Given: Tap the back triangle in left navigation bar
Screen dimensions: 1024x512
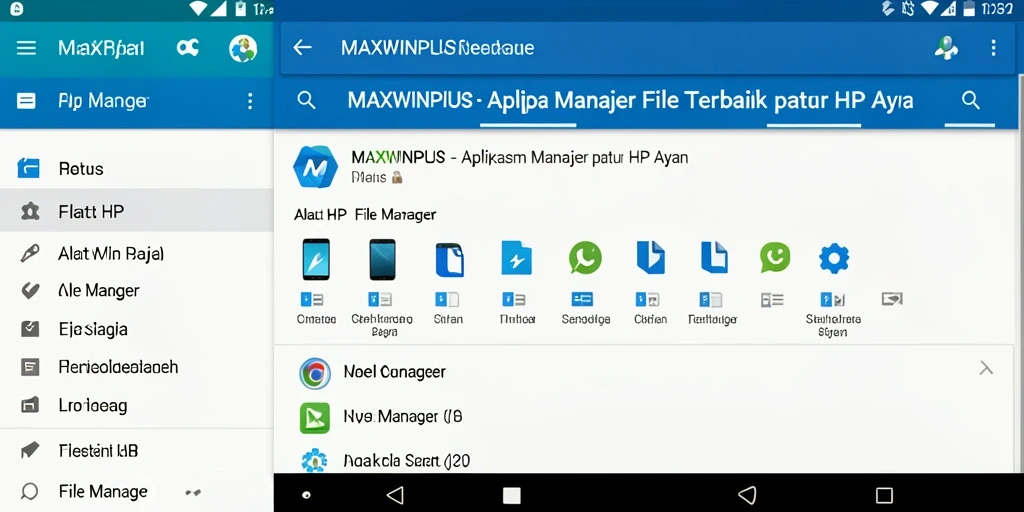Looking at the screenshot, I should tap(394, 495).
